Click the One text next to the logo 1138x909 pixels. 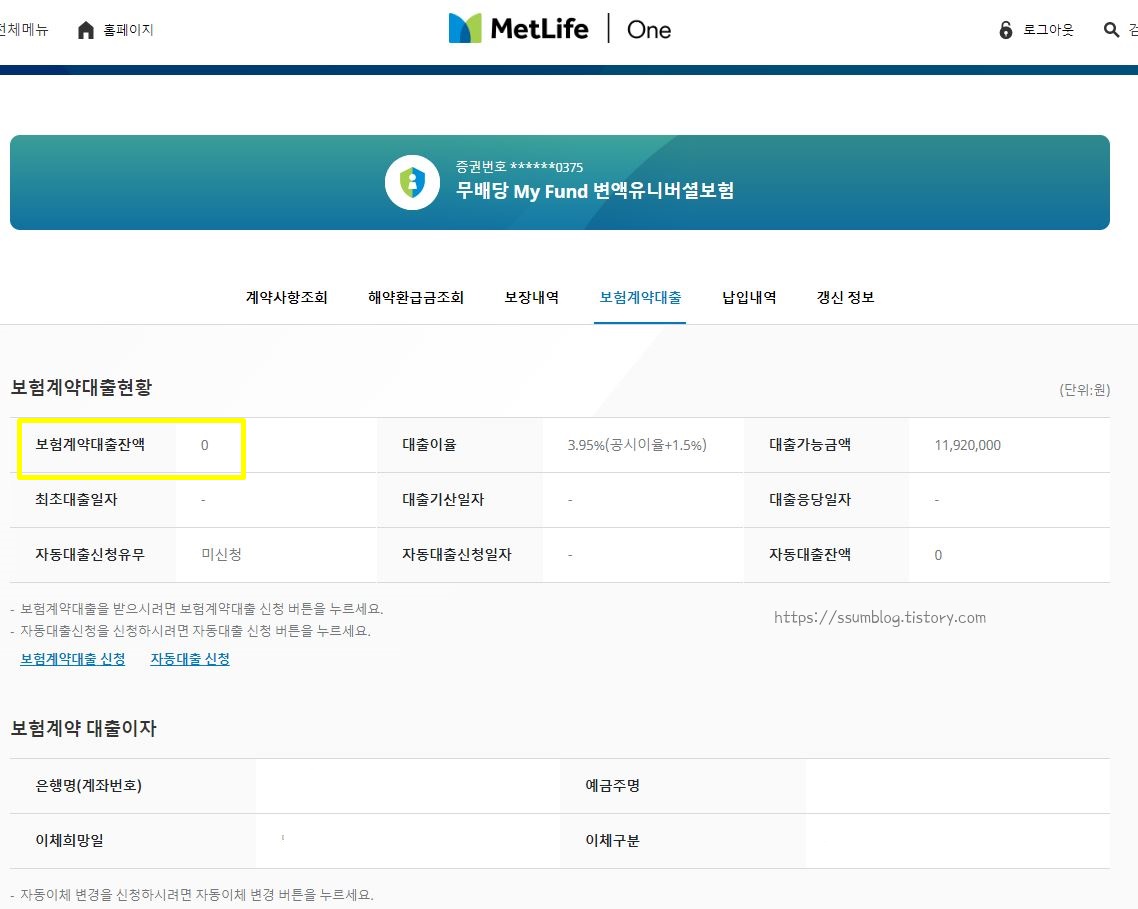click(649, 30)
